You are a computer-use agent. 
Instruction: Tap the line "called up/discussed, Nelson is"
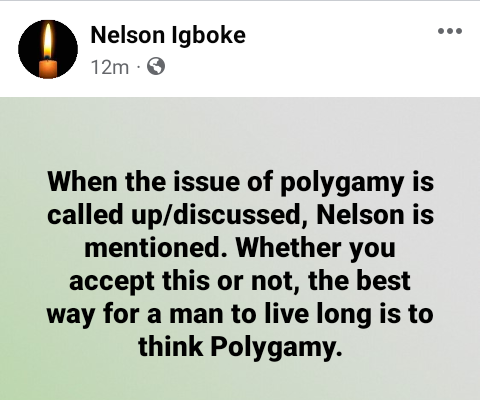tap(240, 215)
